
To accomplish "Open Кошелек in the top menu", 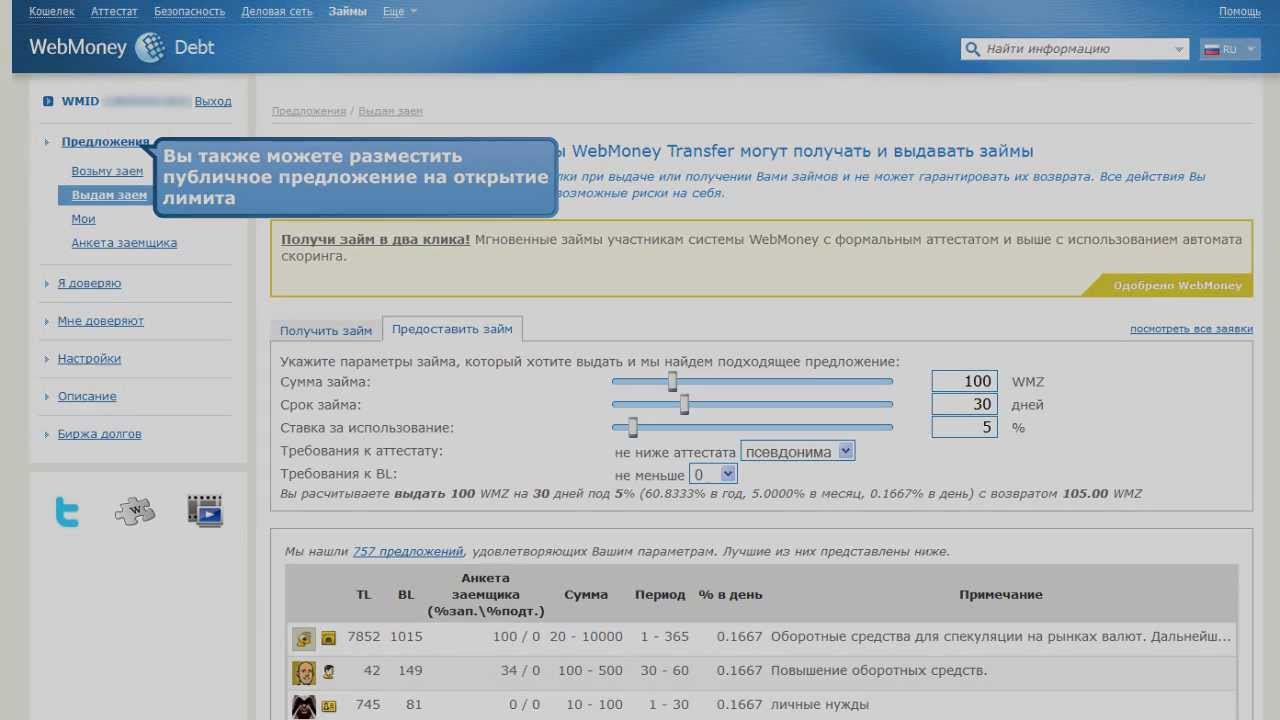I will 52,12.
